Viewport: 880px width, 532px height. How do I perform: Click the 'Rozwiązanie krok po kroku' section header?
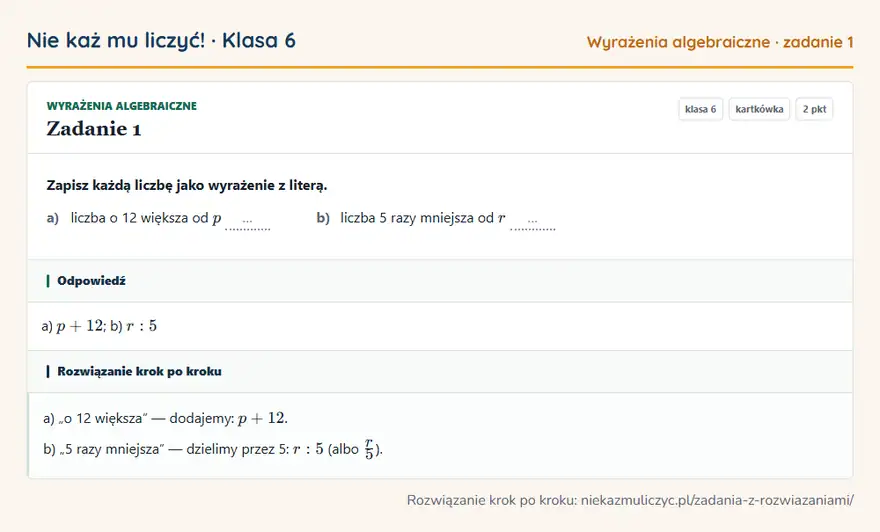click(x=139, y=372)
